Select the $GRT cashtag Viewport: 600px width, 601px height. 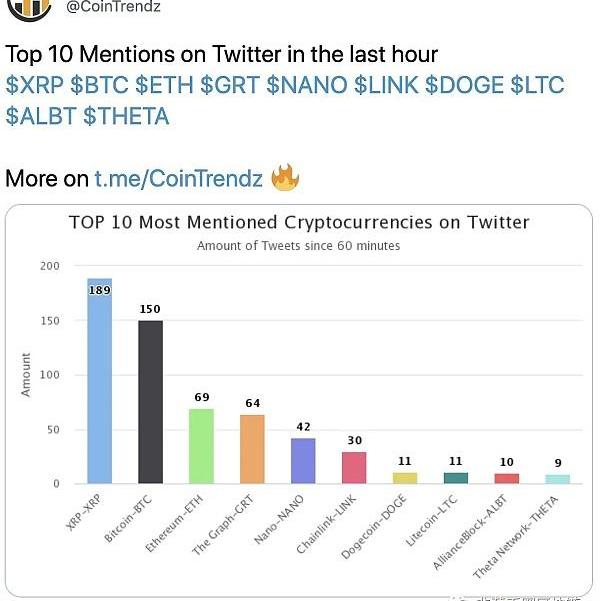click(x=230, y=86)
